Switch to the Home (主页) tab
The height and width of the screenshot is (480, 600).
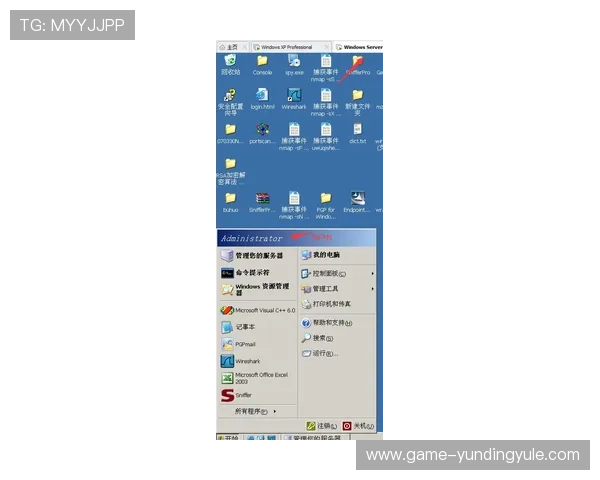232,47
